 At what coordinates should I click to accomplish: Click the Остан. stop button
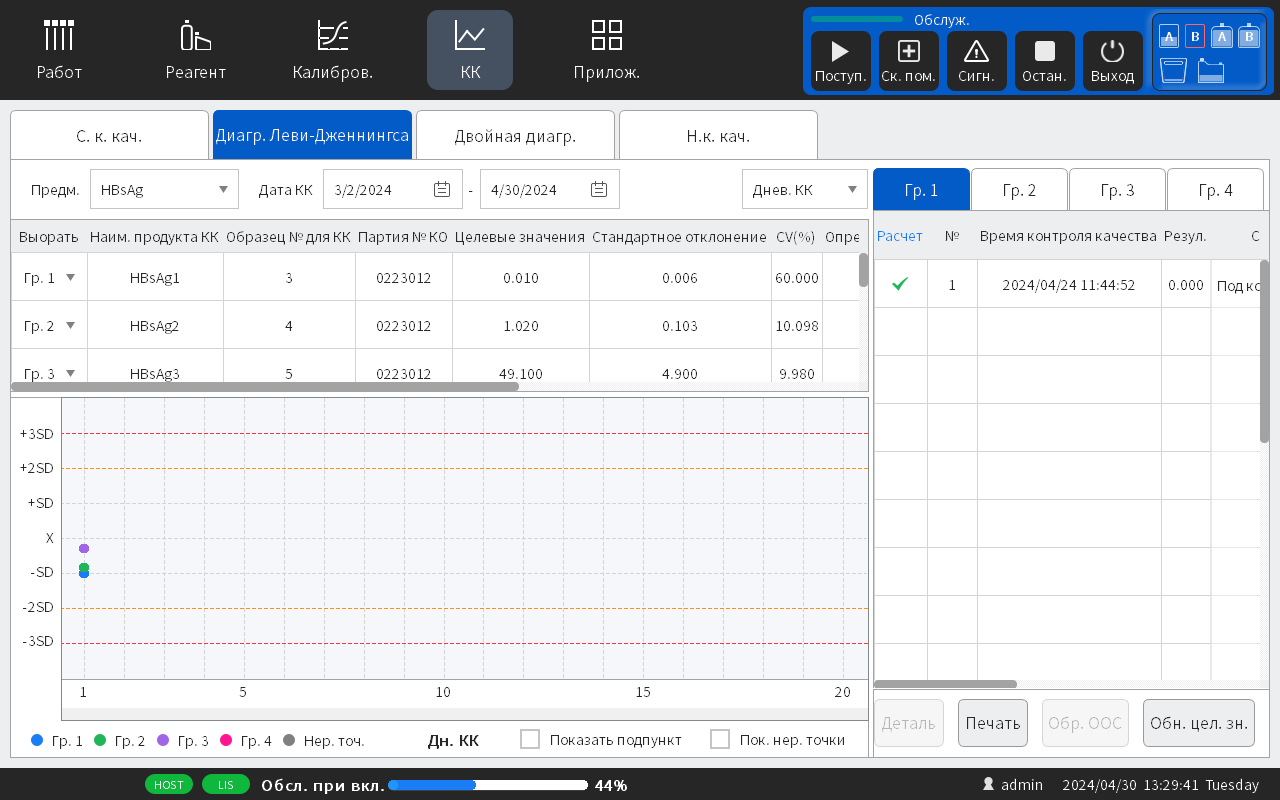click(x=1045, y=61)
